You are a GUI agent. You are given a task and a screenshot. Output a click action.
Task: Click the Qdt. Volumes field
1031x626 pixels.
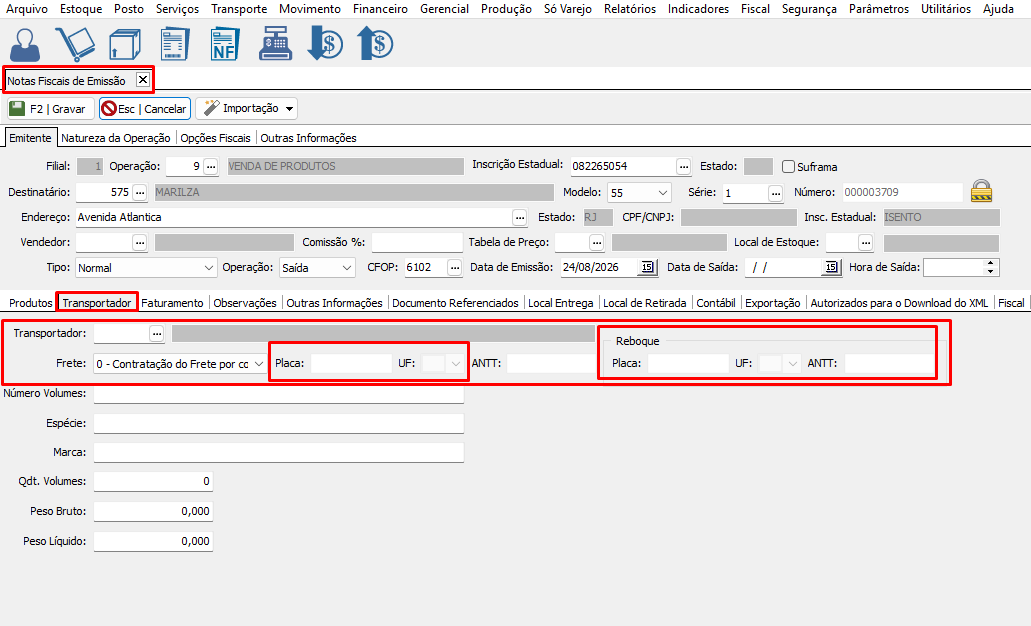click(153, 481)
